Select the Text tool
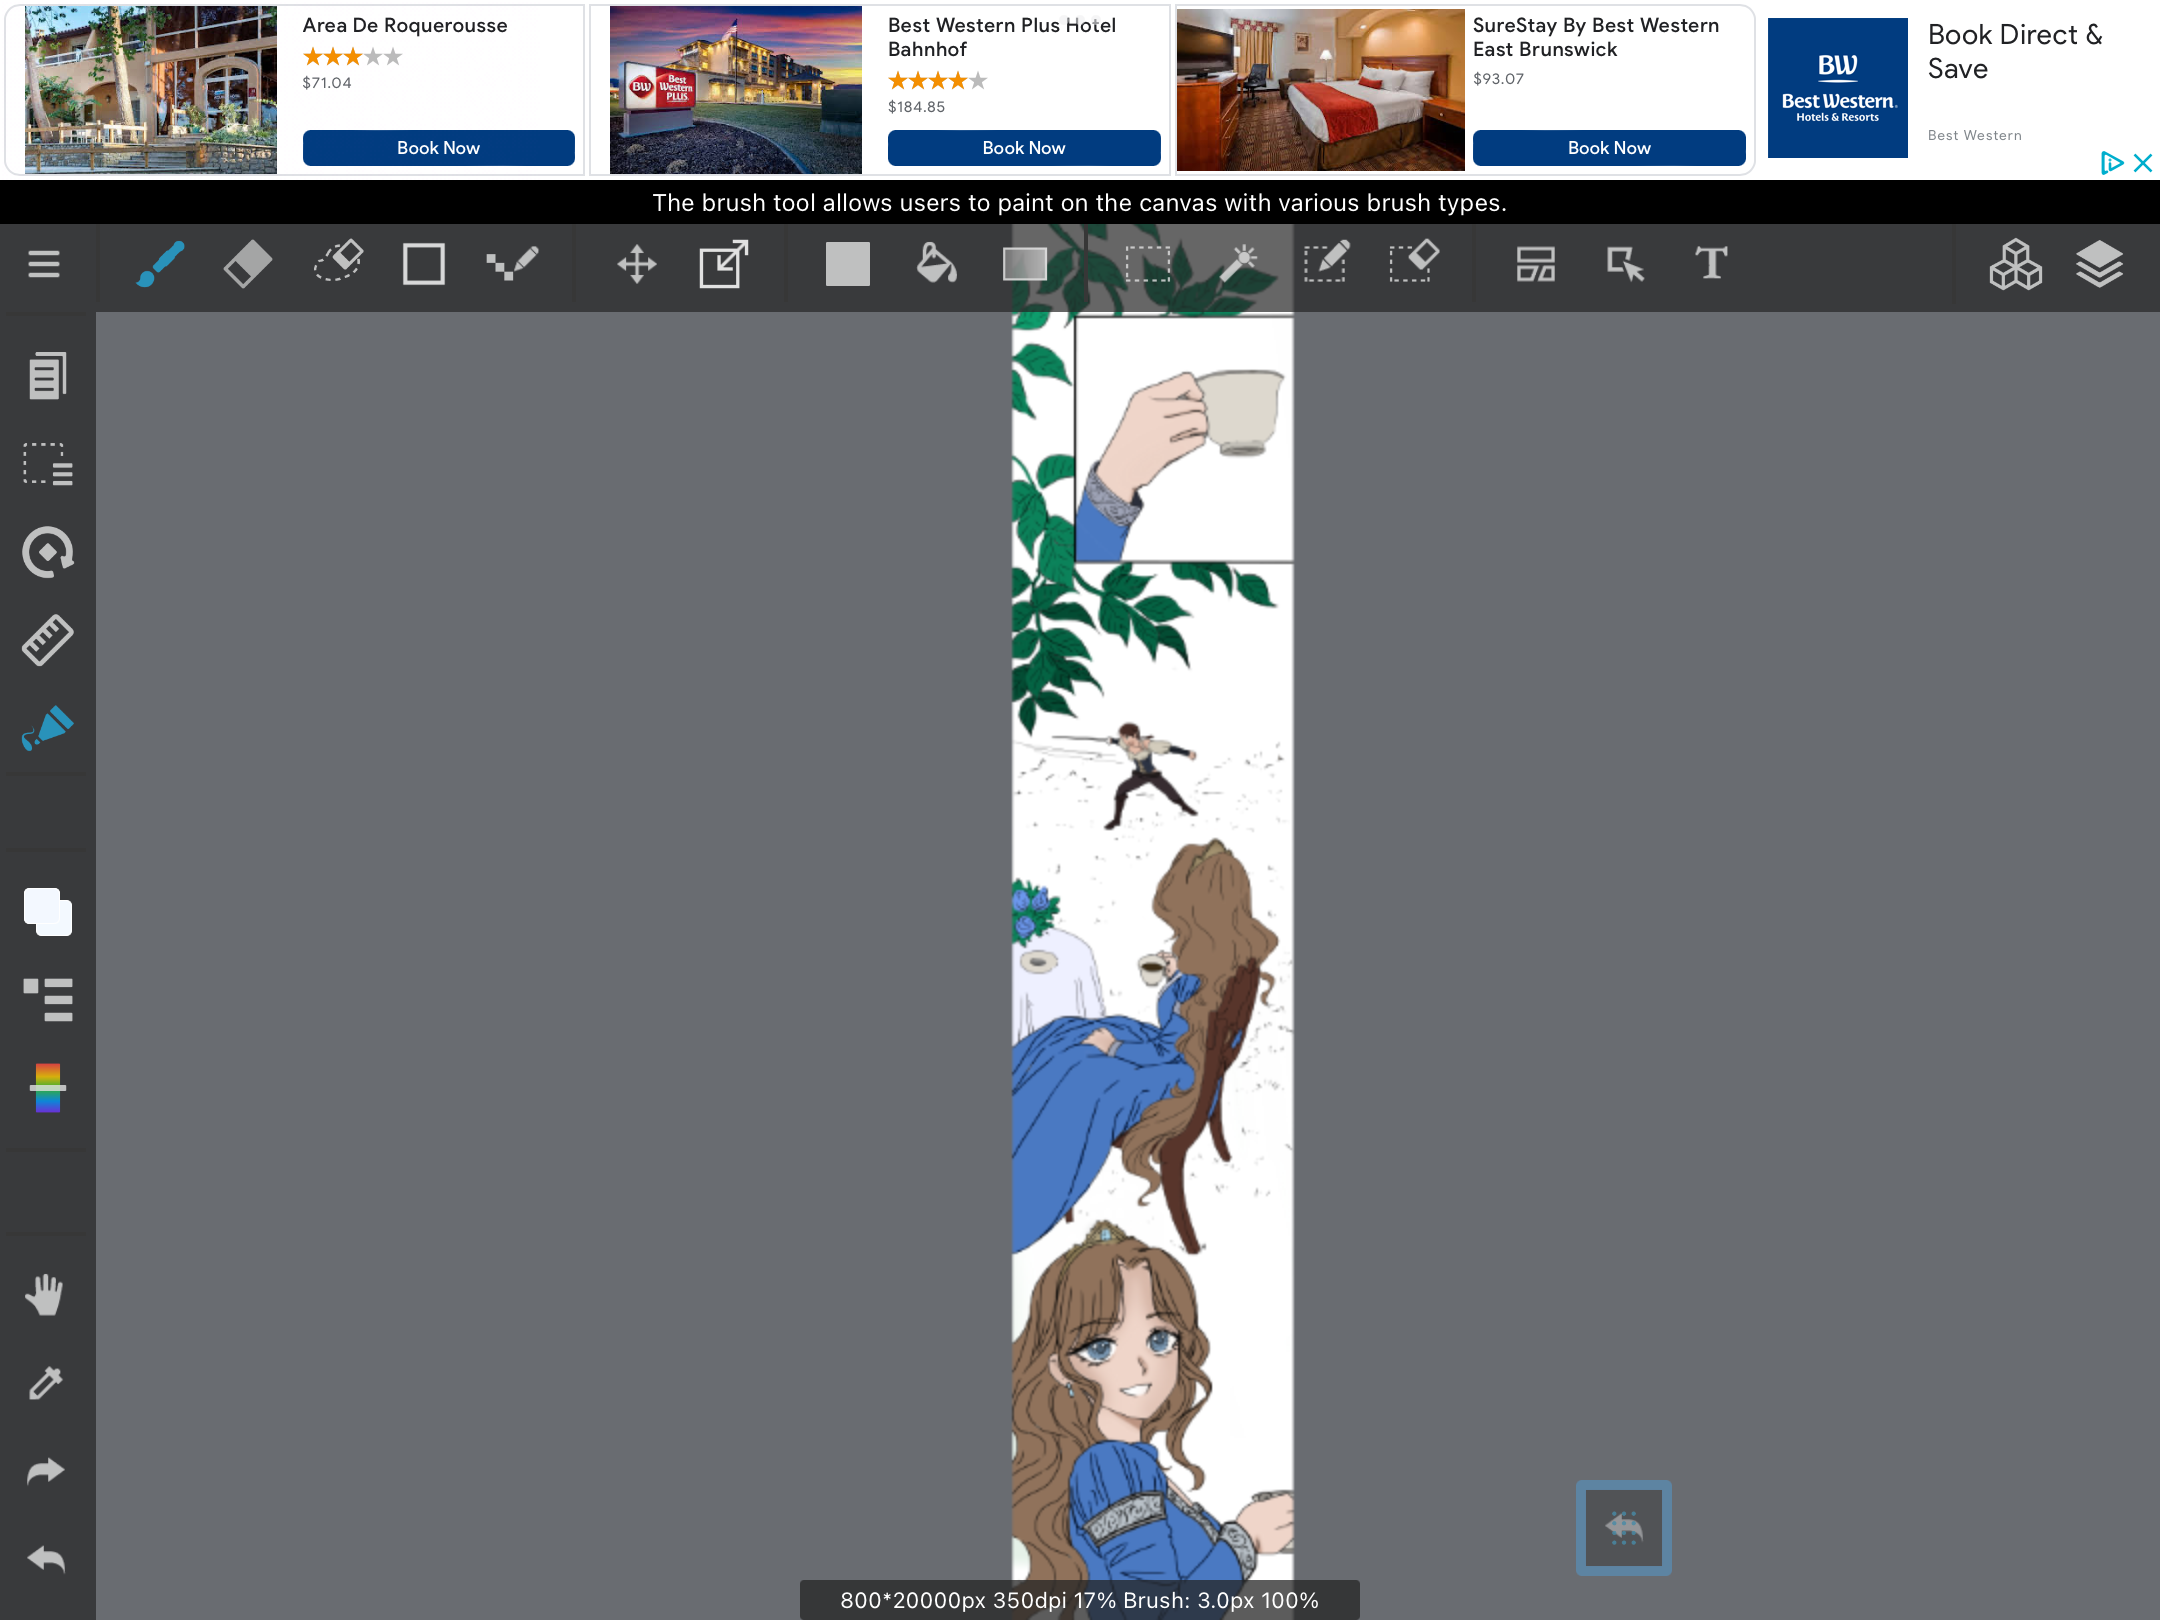Screen dimensions: 2160x1620 (1711, 264)
